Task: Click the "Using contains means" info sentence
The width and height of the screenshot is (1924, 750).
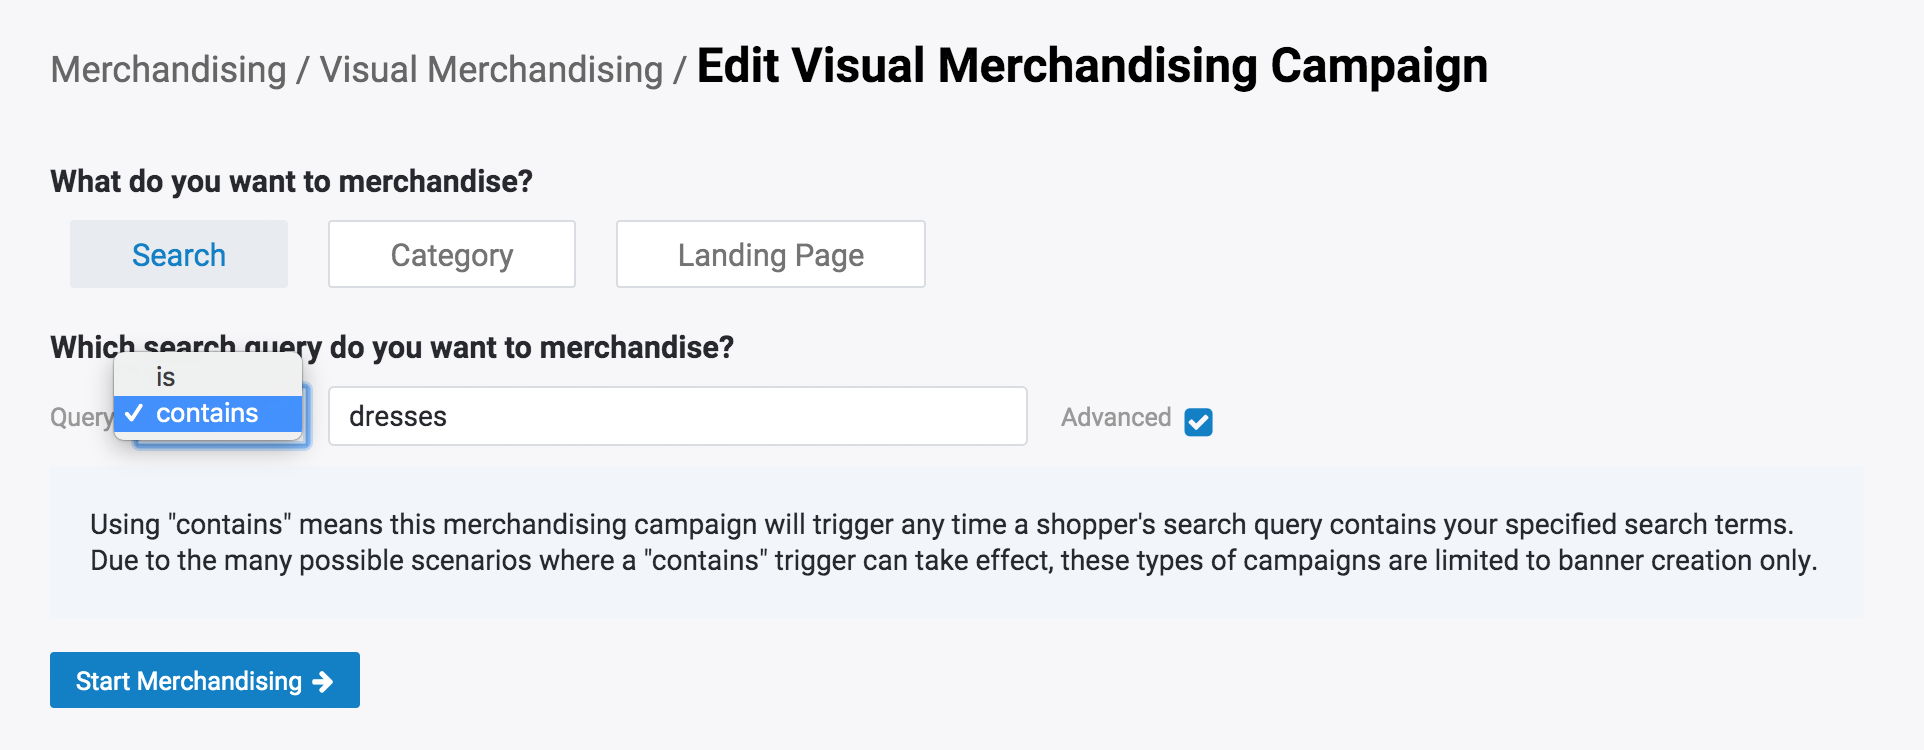Action: pos(940,524)
